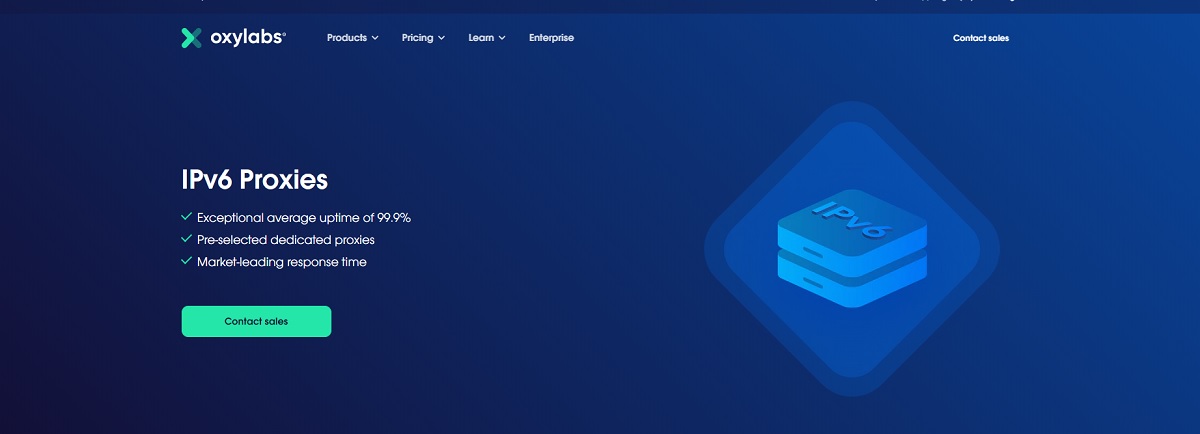Click the IPv6 stacked server illustration
Screen dimensions: 1200x434
point(851,246)
